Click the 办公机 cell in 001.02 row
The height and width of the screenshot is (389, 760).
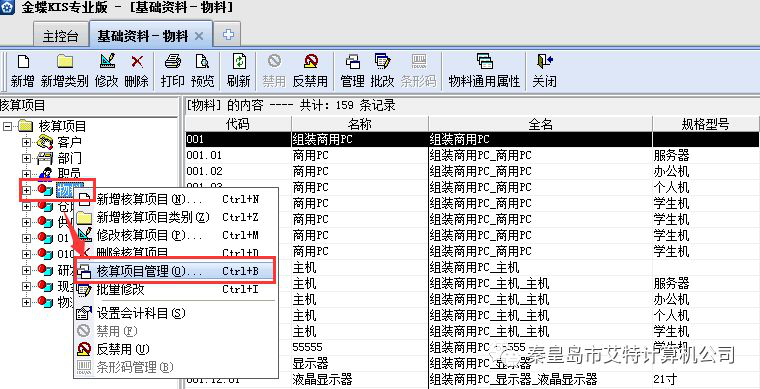tap(706, 171)
